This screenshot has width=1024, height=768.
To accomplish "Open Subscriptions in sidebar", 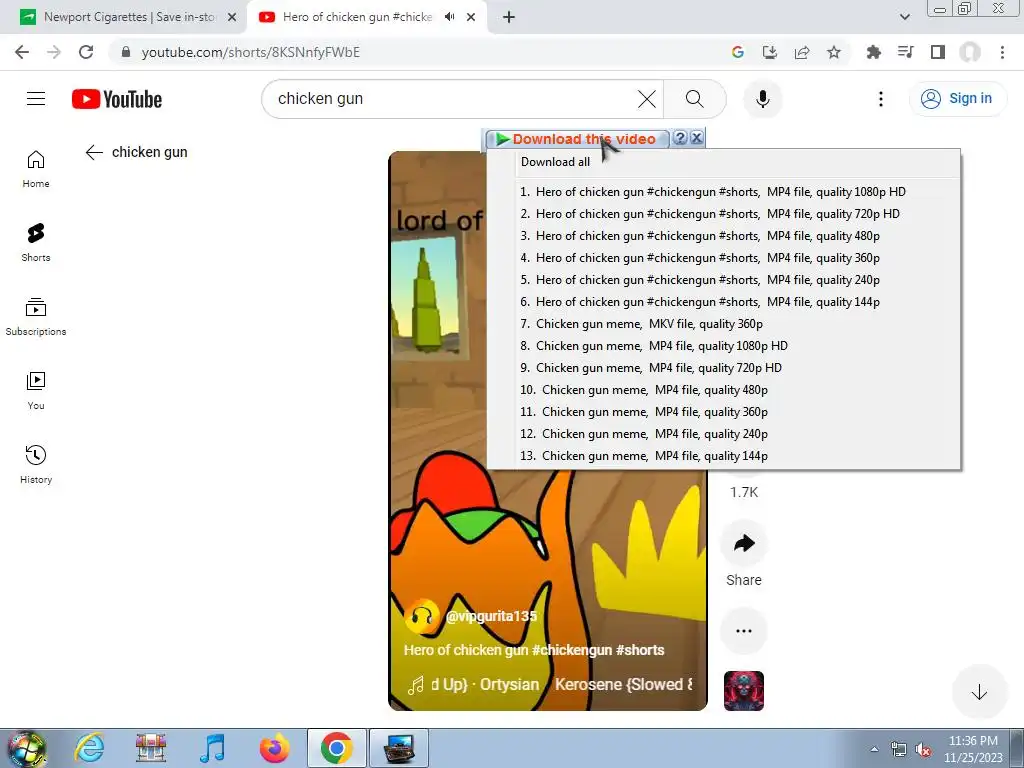I will click(x=36, y=317).
